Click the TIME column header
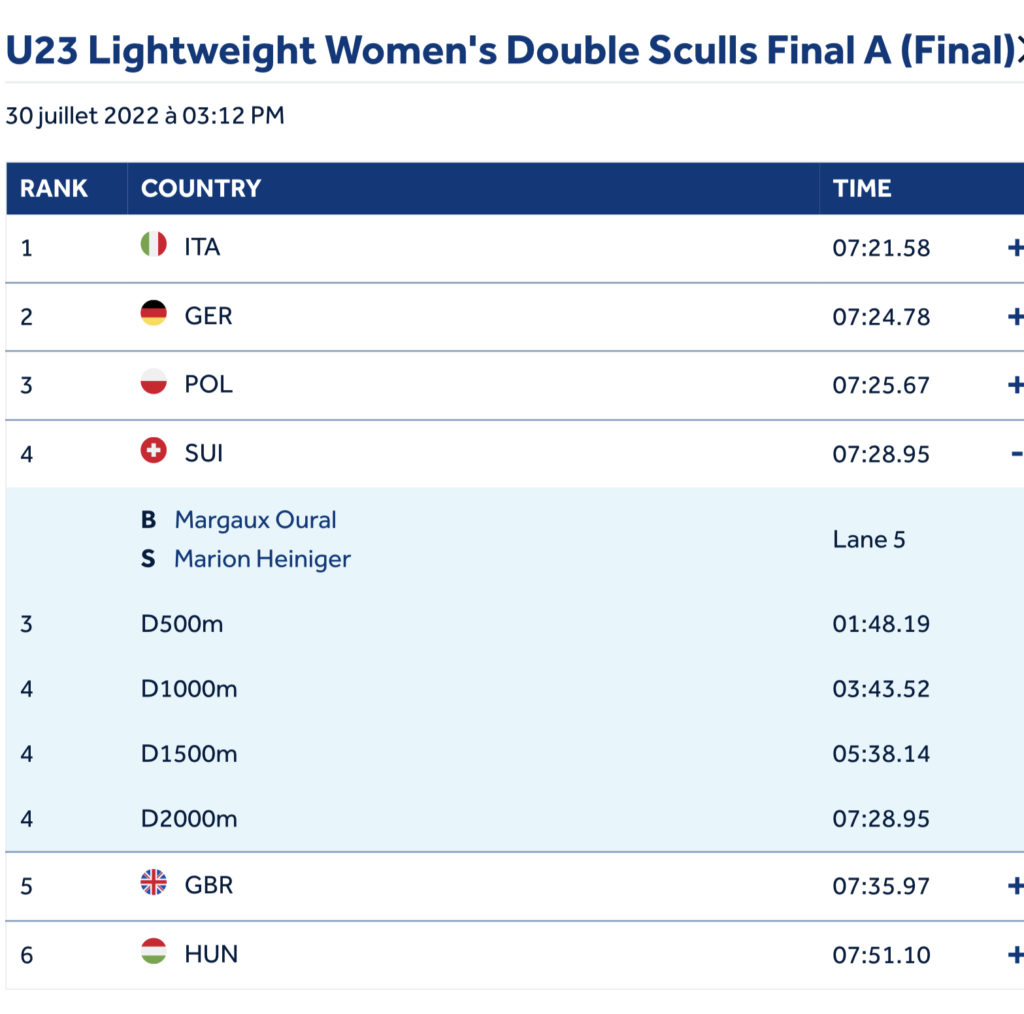Screen dimensions: 1024x1014 pyautogui.click(x=861, y=189)
